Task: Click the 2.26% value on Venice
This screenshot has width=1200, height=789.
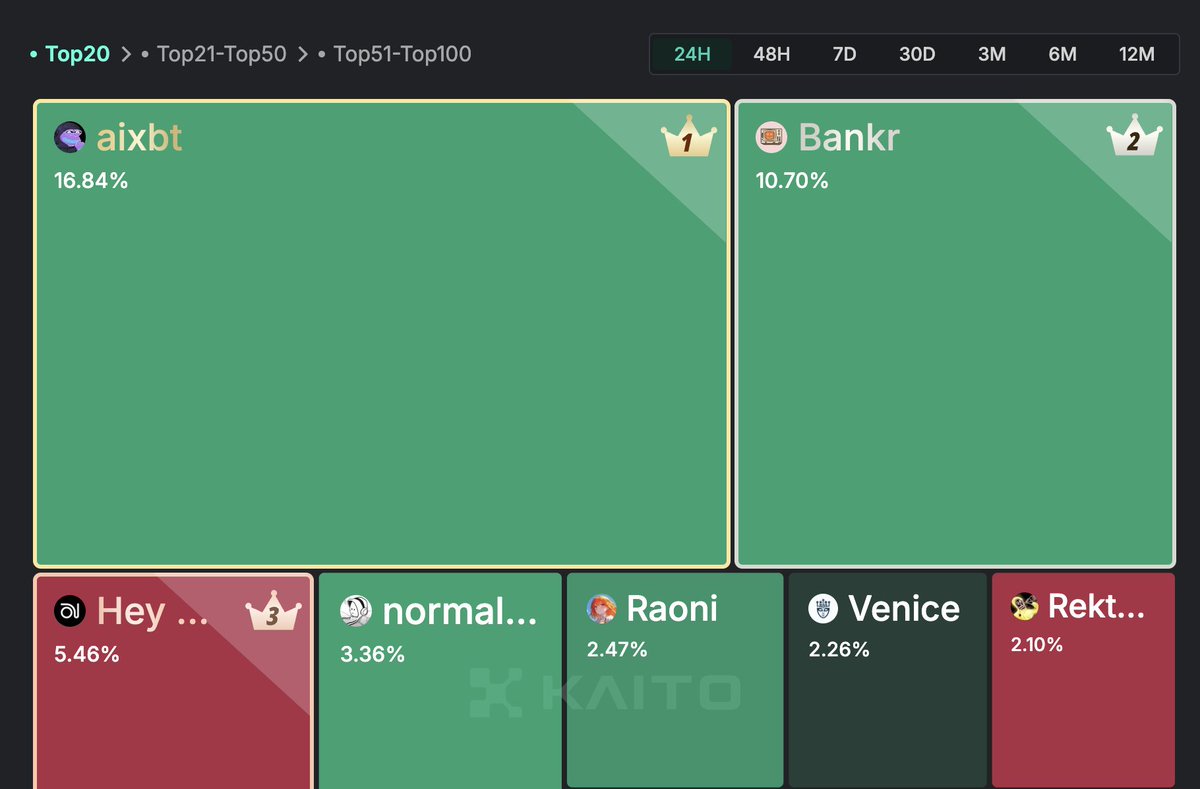Action: click(839, 650)
